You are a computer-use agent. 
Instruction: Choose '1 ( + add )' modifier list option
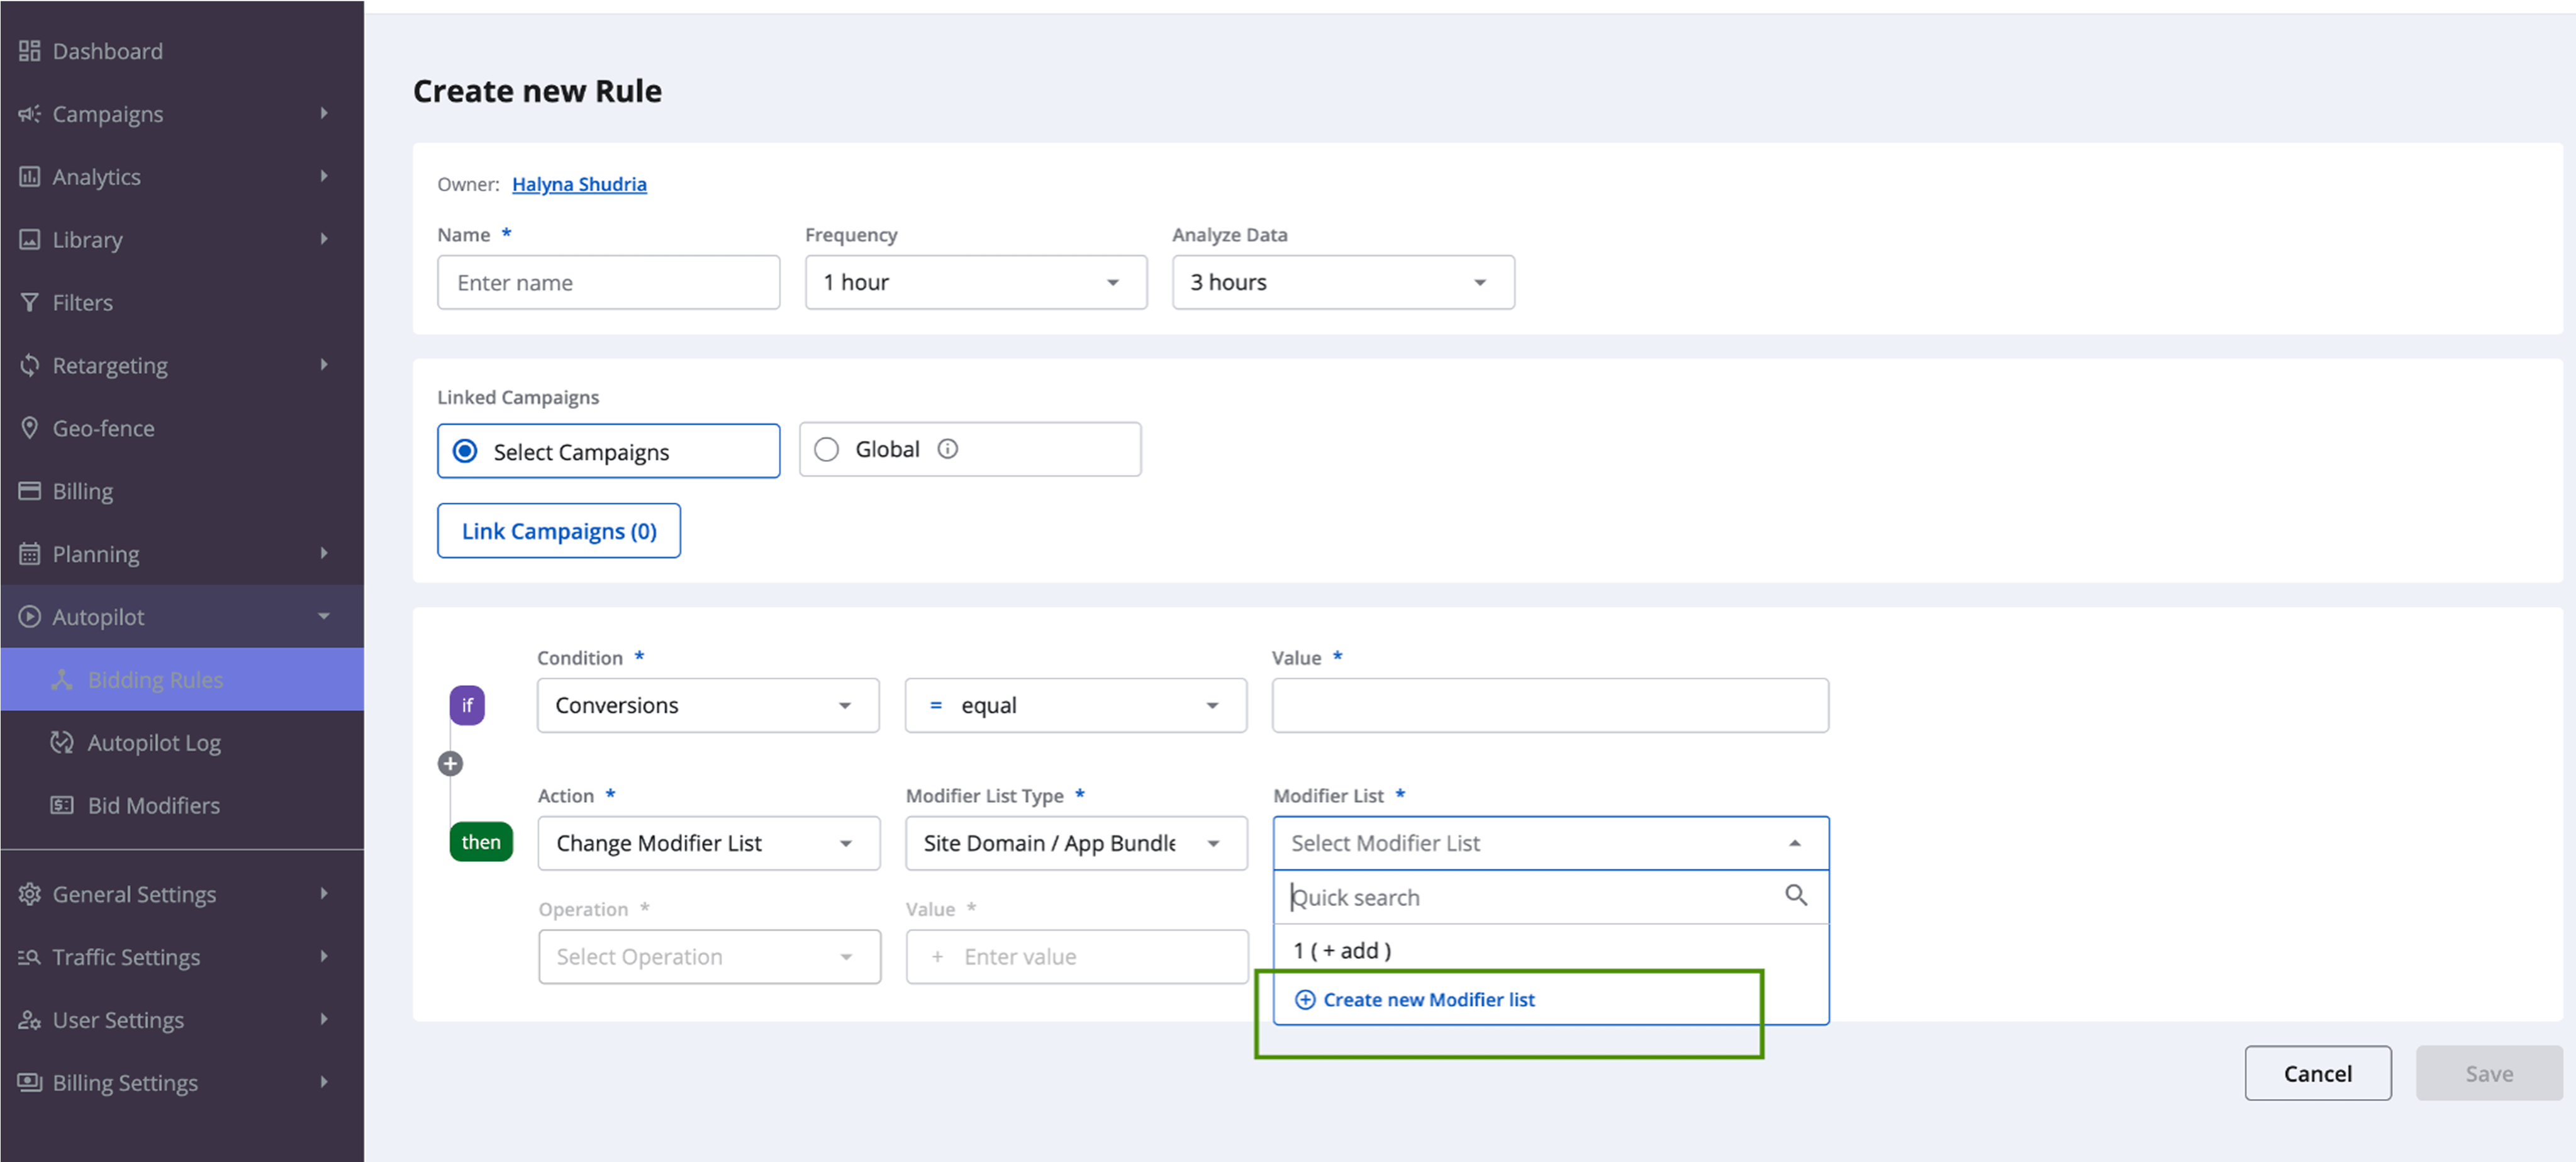(1551, 950)
